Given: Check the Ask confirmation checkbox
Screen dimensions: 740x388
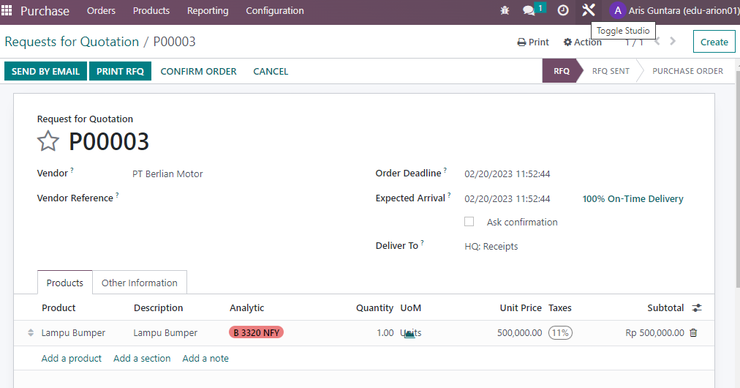Looking at the screenshot, I should tap(469, 221).
